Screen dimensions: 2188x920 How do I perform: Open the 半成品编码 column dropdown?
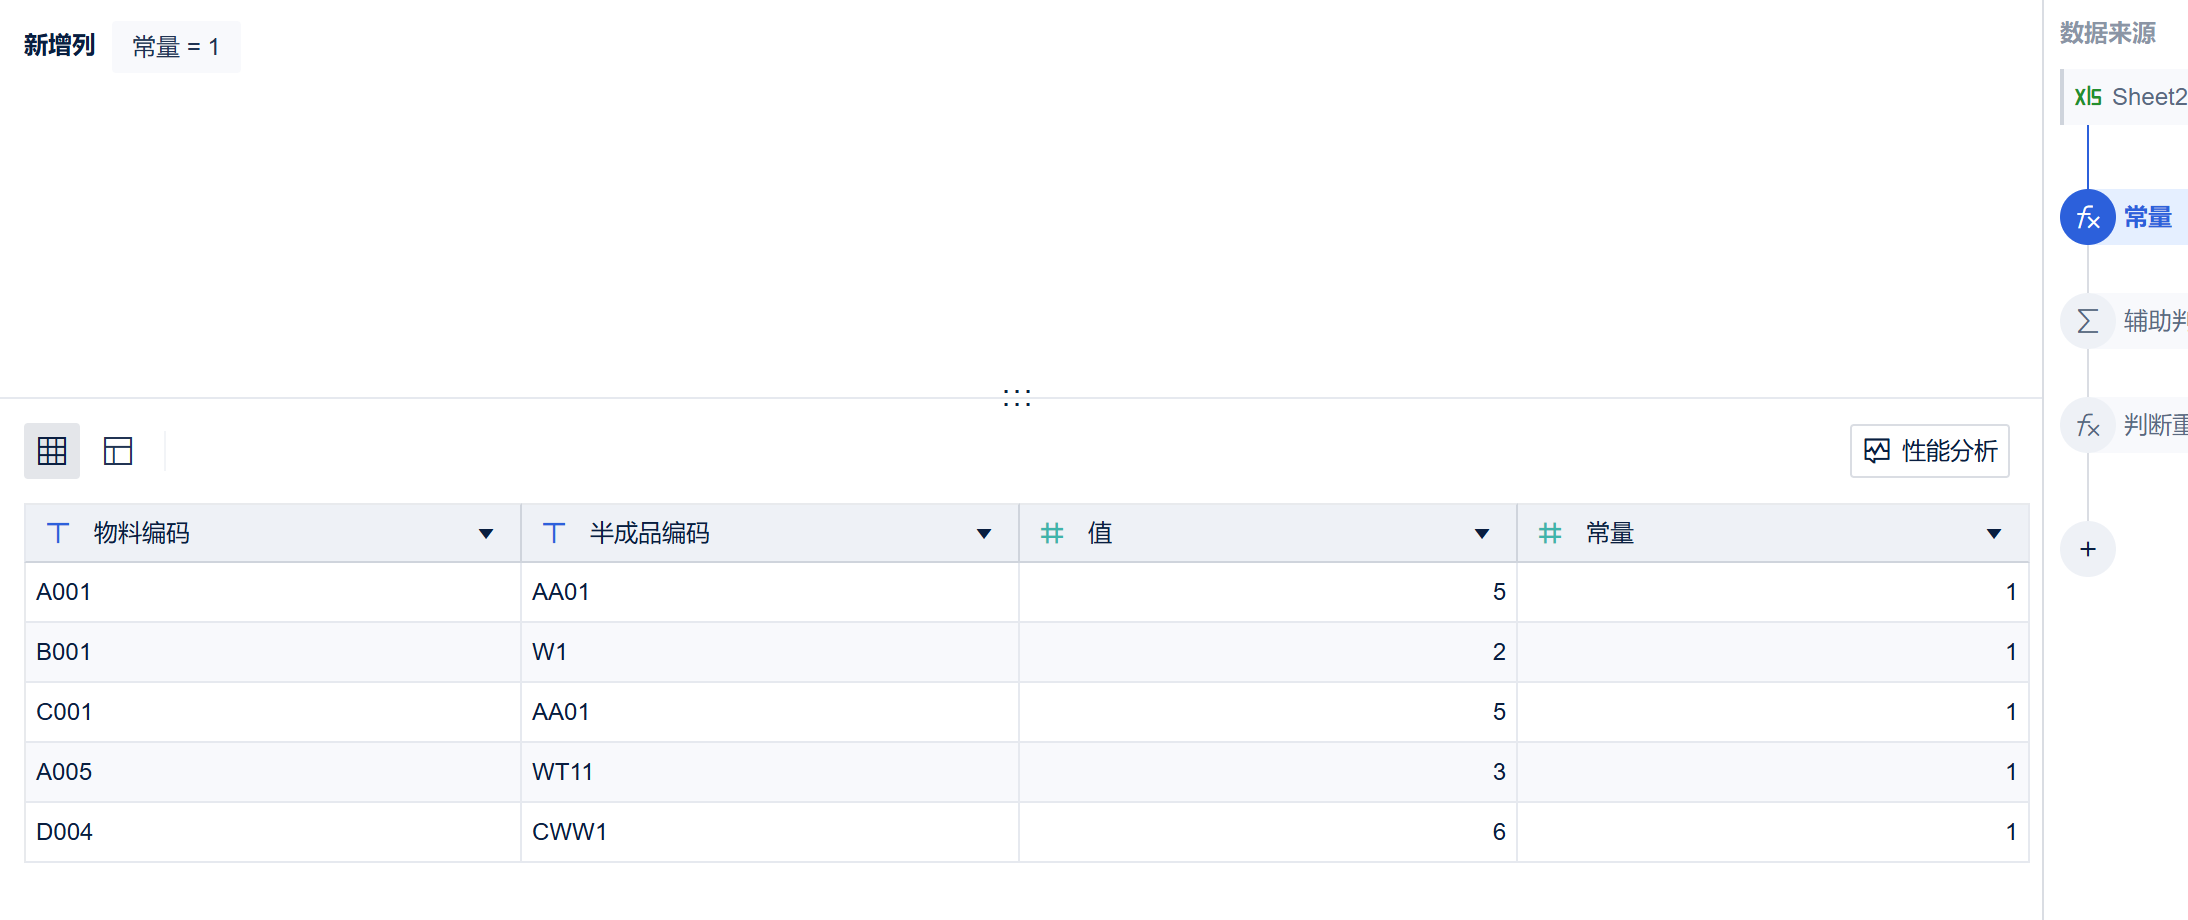[x=984, y=534]
